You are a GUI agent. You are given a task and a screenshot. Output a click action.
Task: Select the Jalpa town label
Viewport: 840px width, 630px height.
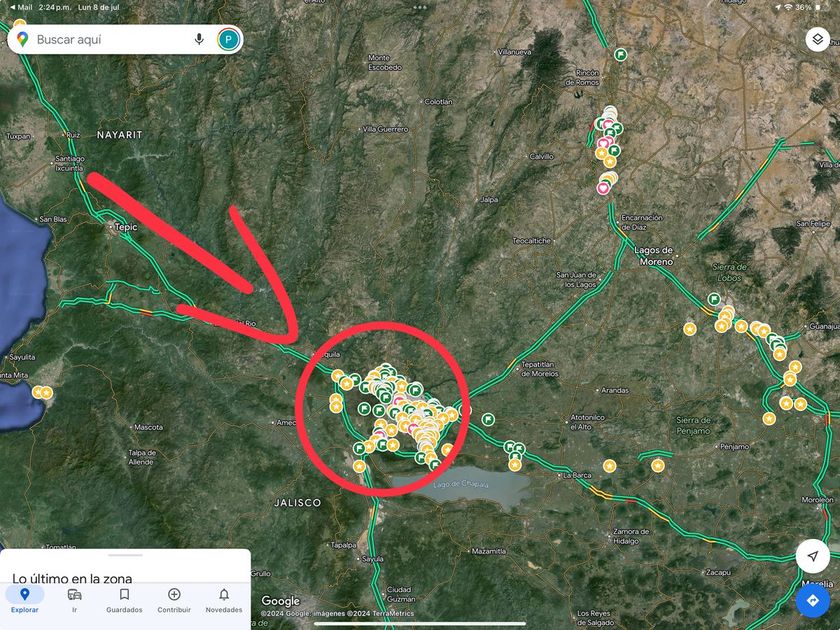coord(489,199)
